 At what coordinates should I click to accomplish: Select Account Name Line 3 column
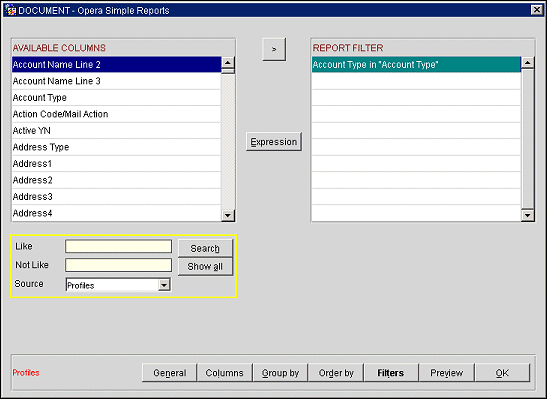pos(117,81)
